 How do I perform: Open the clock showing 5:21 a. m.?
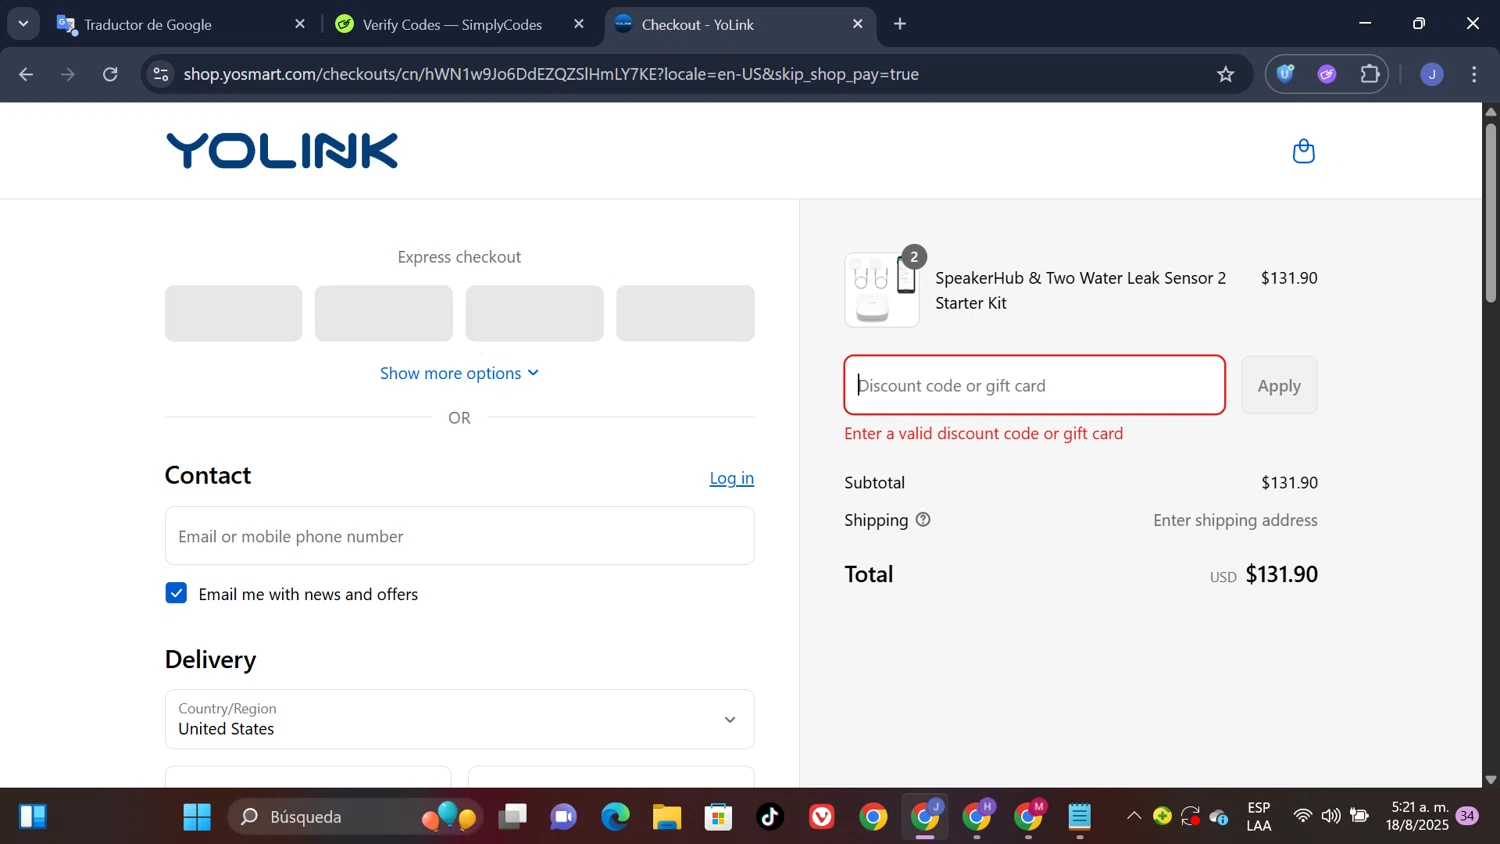(1418, 817)
